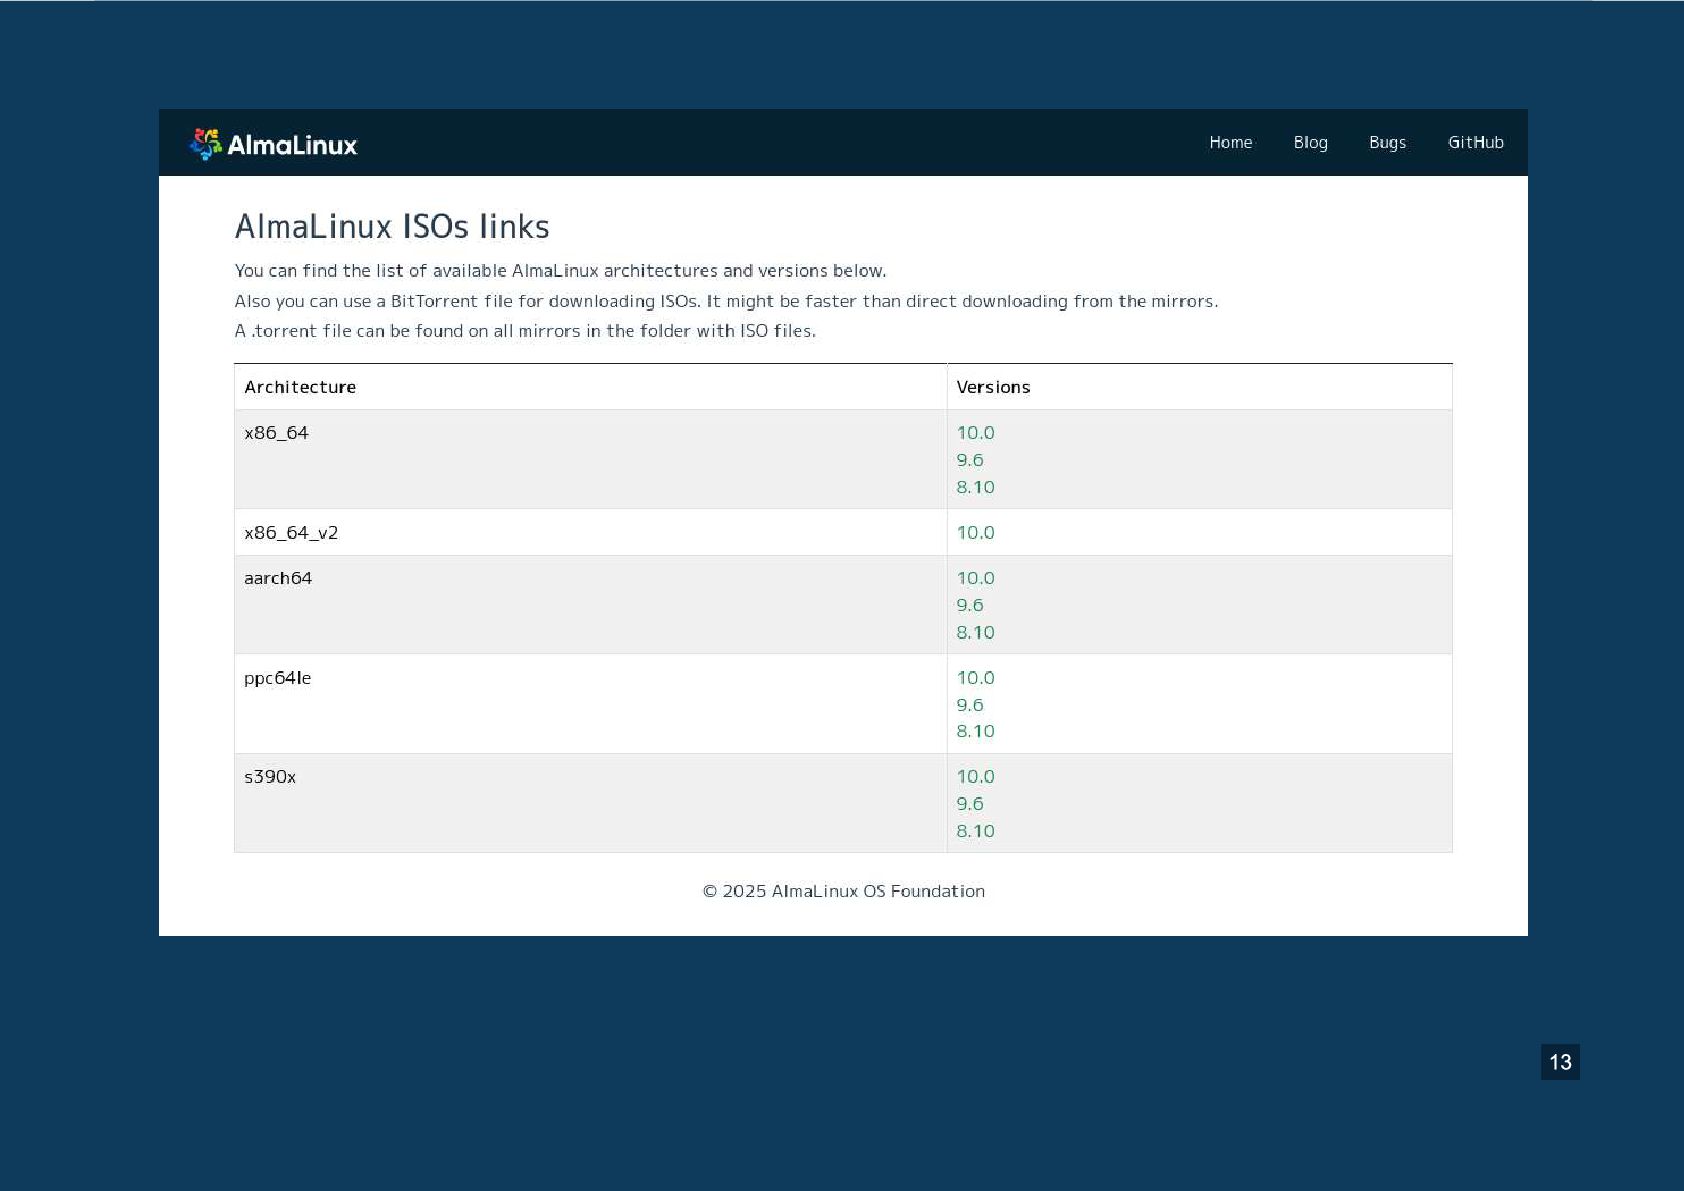Image resolution: width=1684 pixels, height=1191 pixels.
Task: Open s390x version 10.0 link
Action: coord(975,777)
